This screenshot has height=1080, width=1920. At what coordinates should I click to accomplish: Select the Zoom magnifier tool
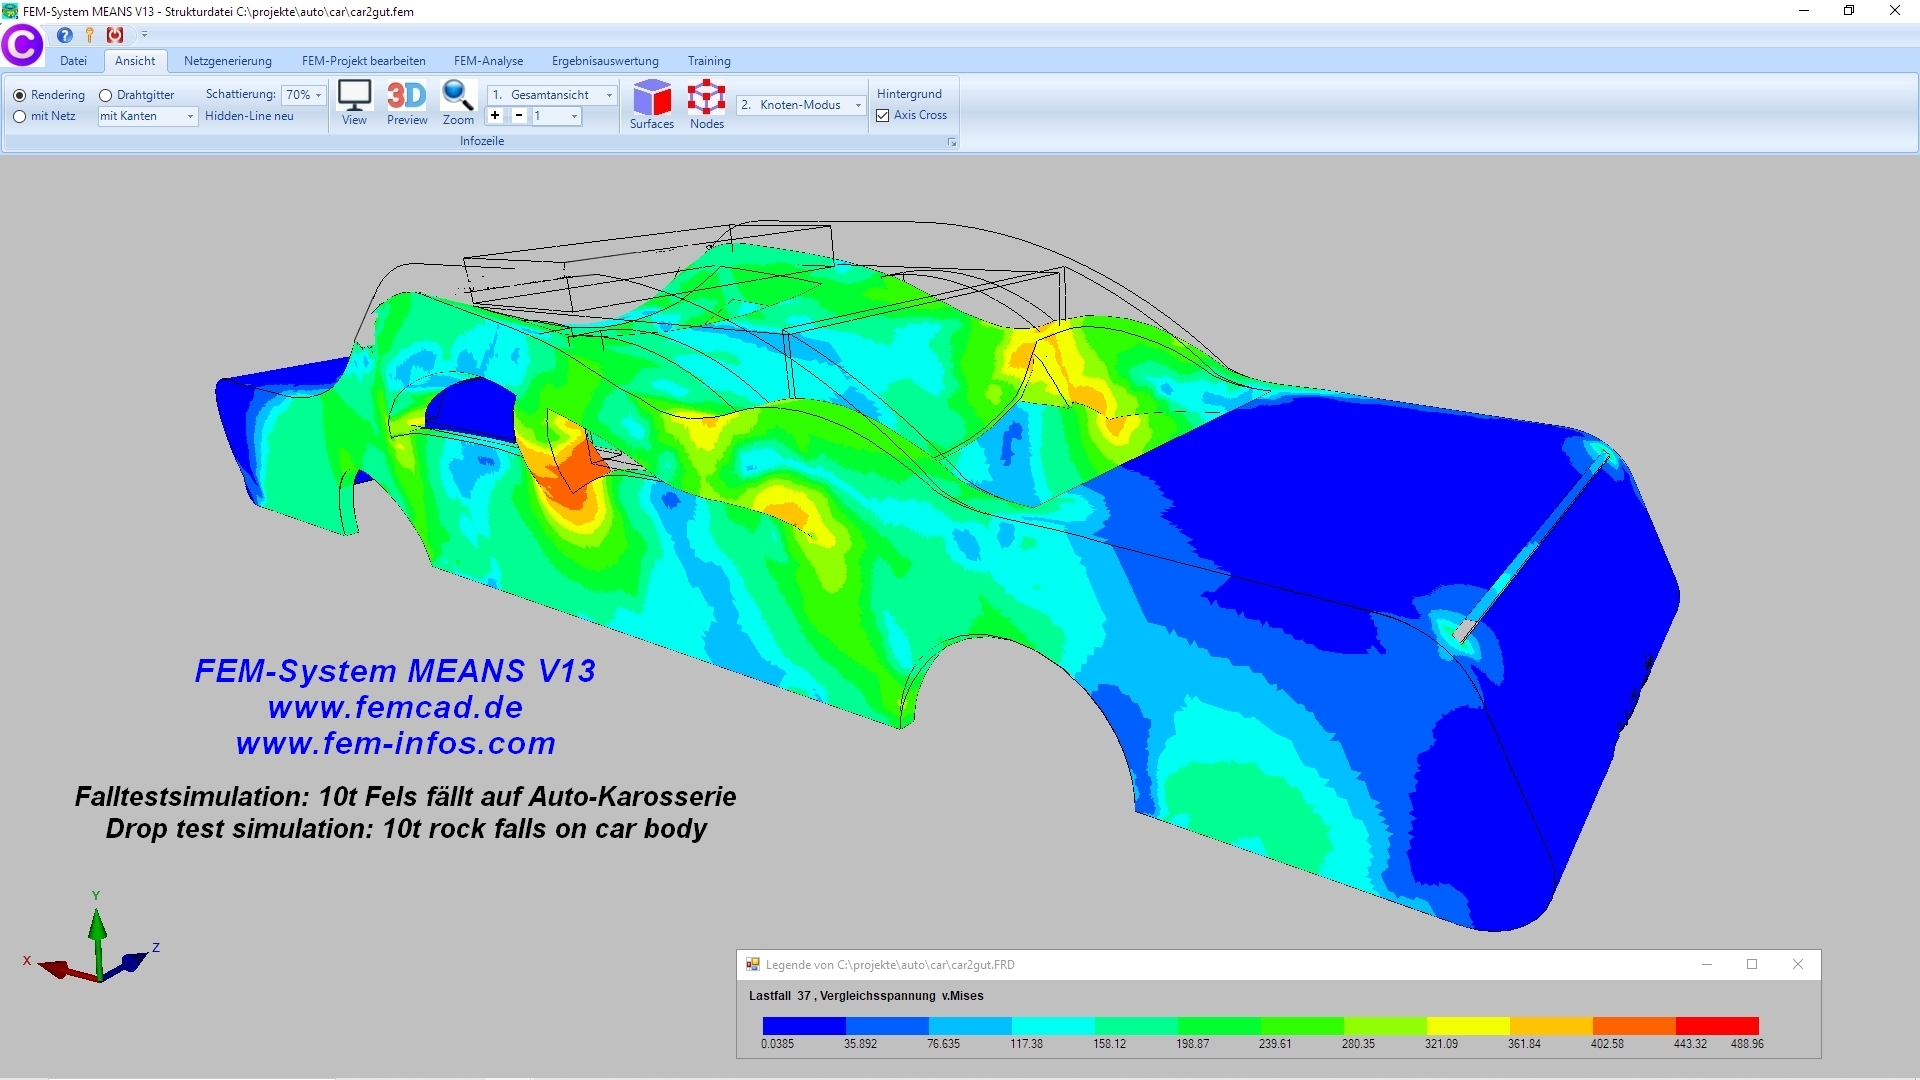coord(458,97)
